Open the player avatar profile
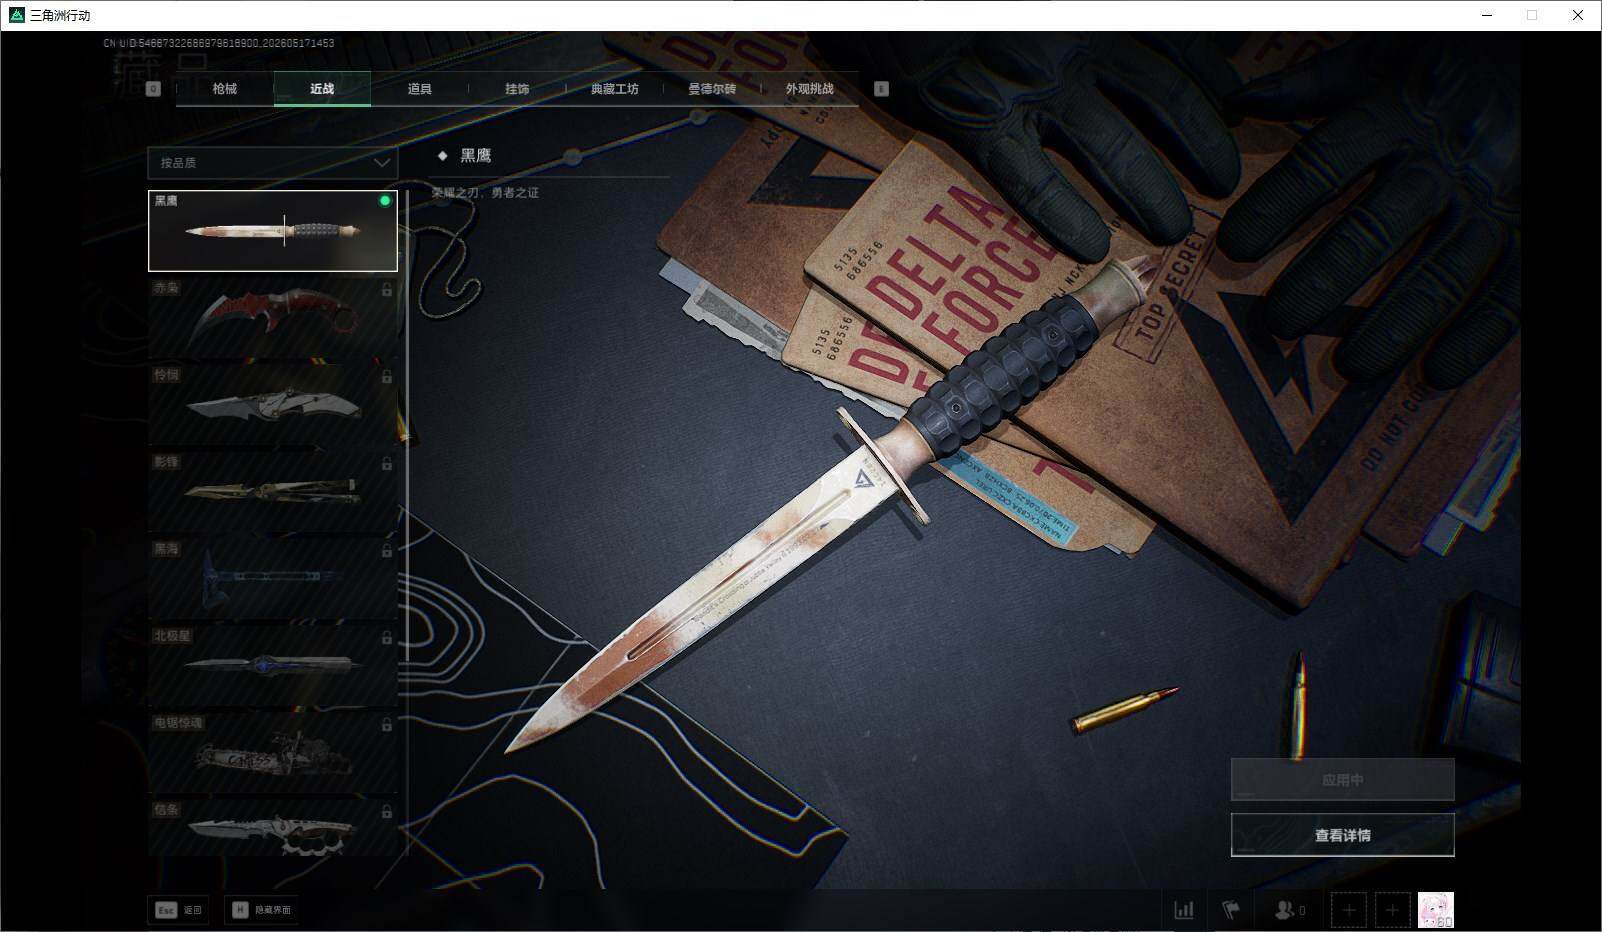Screen dimensions: 1602x932 tap(1436, 910)
